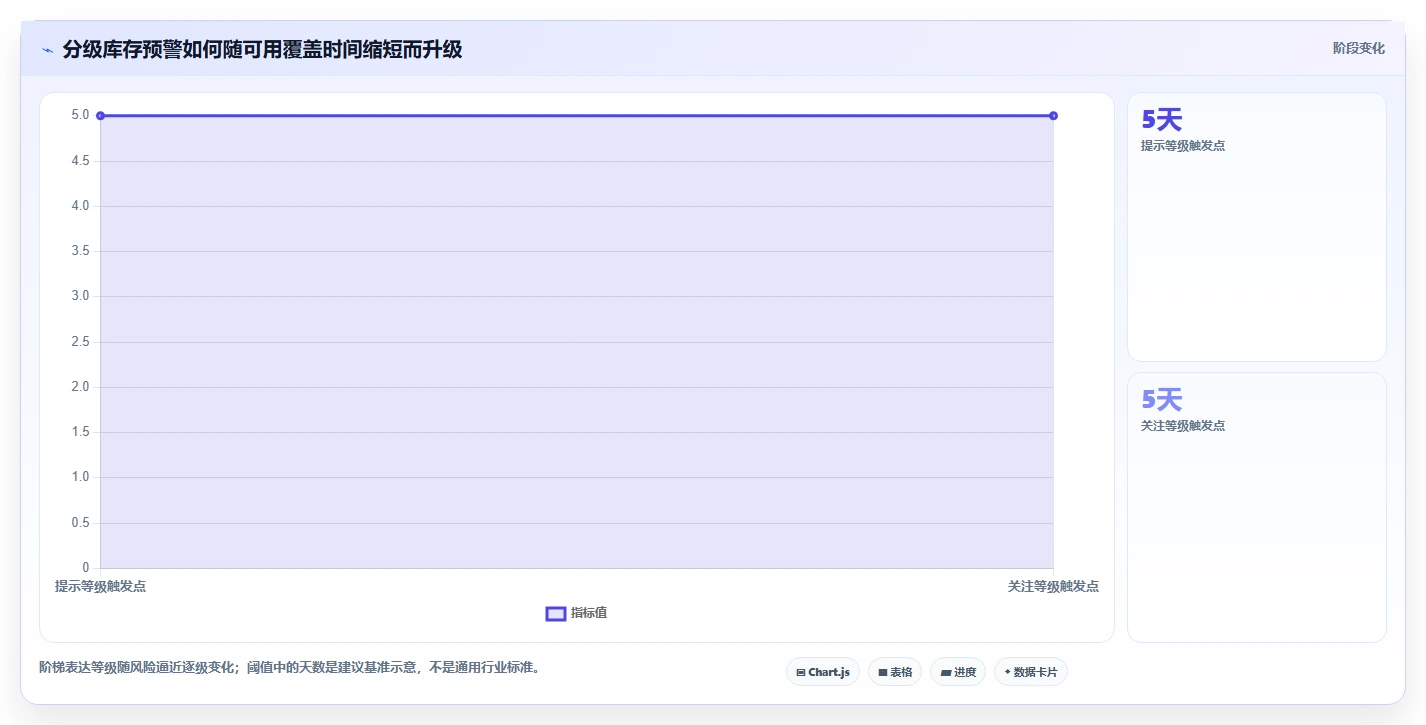The height and width of the screenshot is (725, 1426).
Task: Select the 进度 chip
Action: 958,672
